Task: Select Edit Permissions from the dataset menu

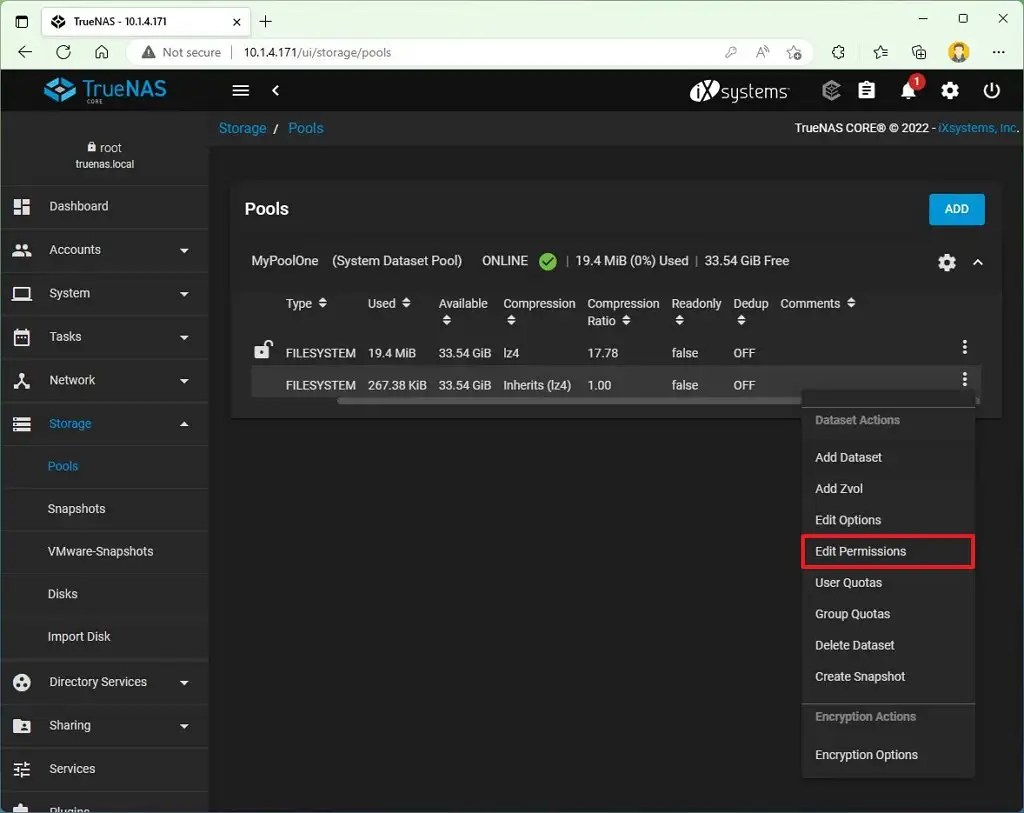Action: coord(863,551)
